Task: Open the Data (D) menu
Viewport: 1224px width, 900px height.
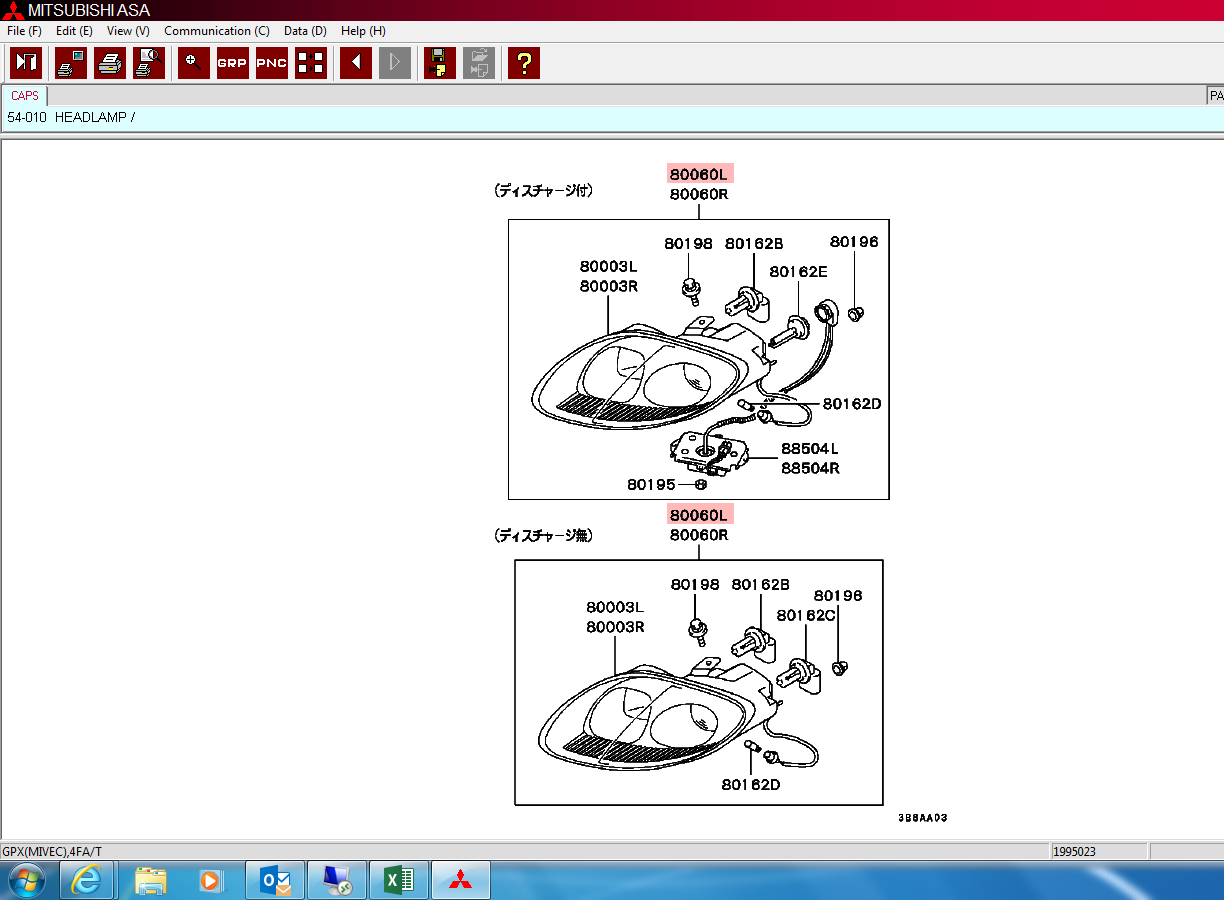Action: (305, 31)
